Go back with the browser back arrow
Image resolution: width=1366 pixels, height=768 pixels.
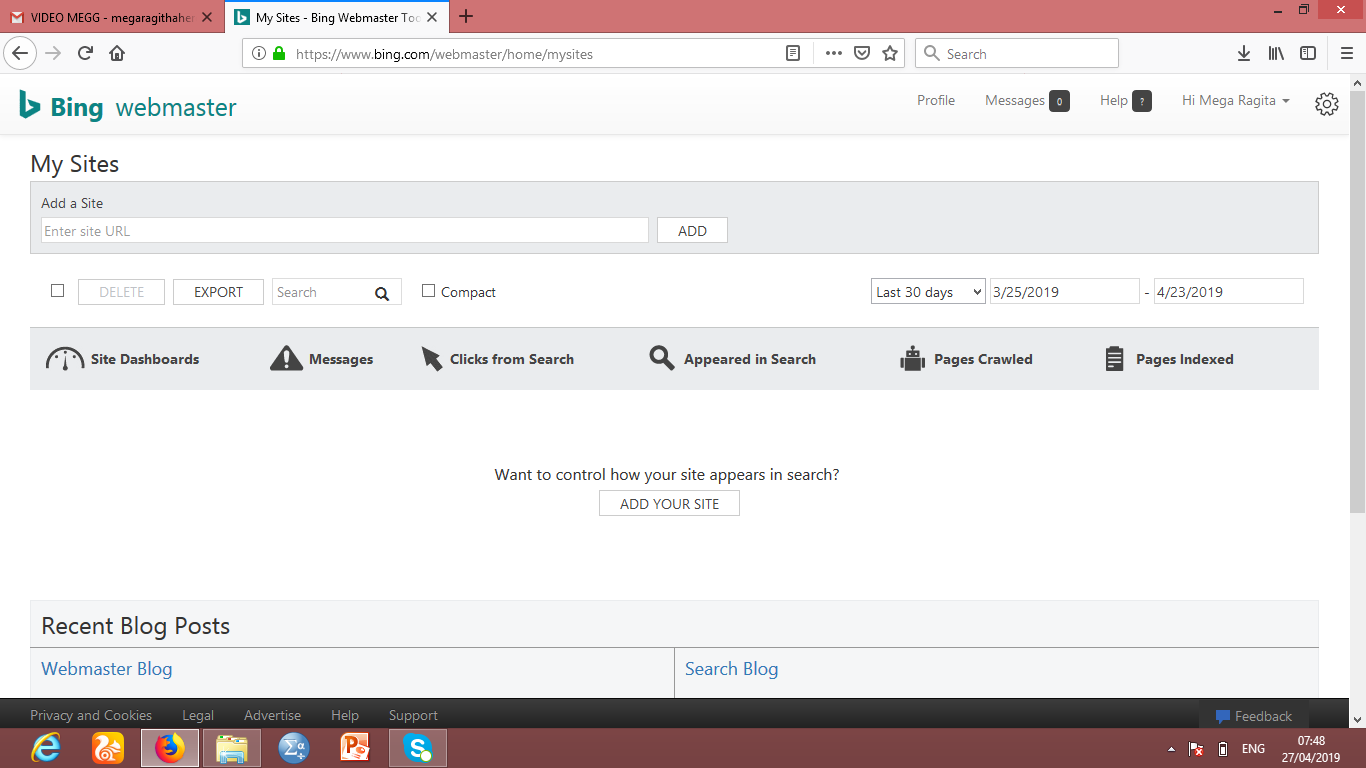[20, 53]
